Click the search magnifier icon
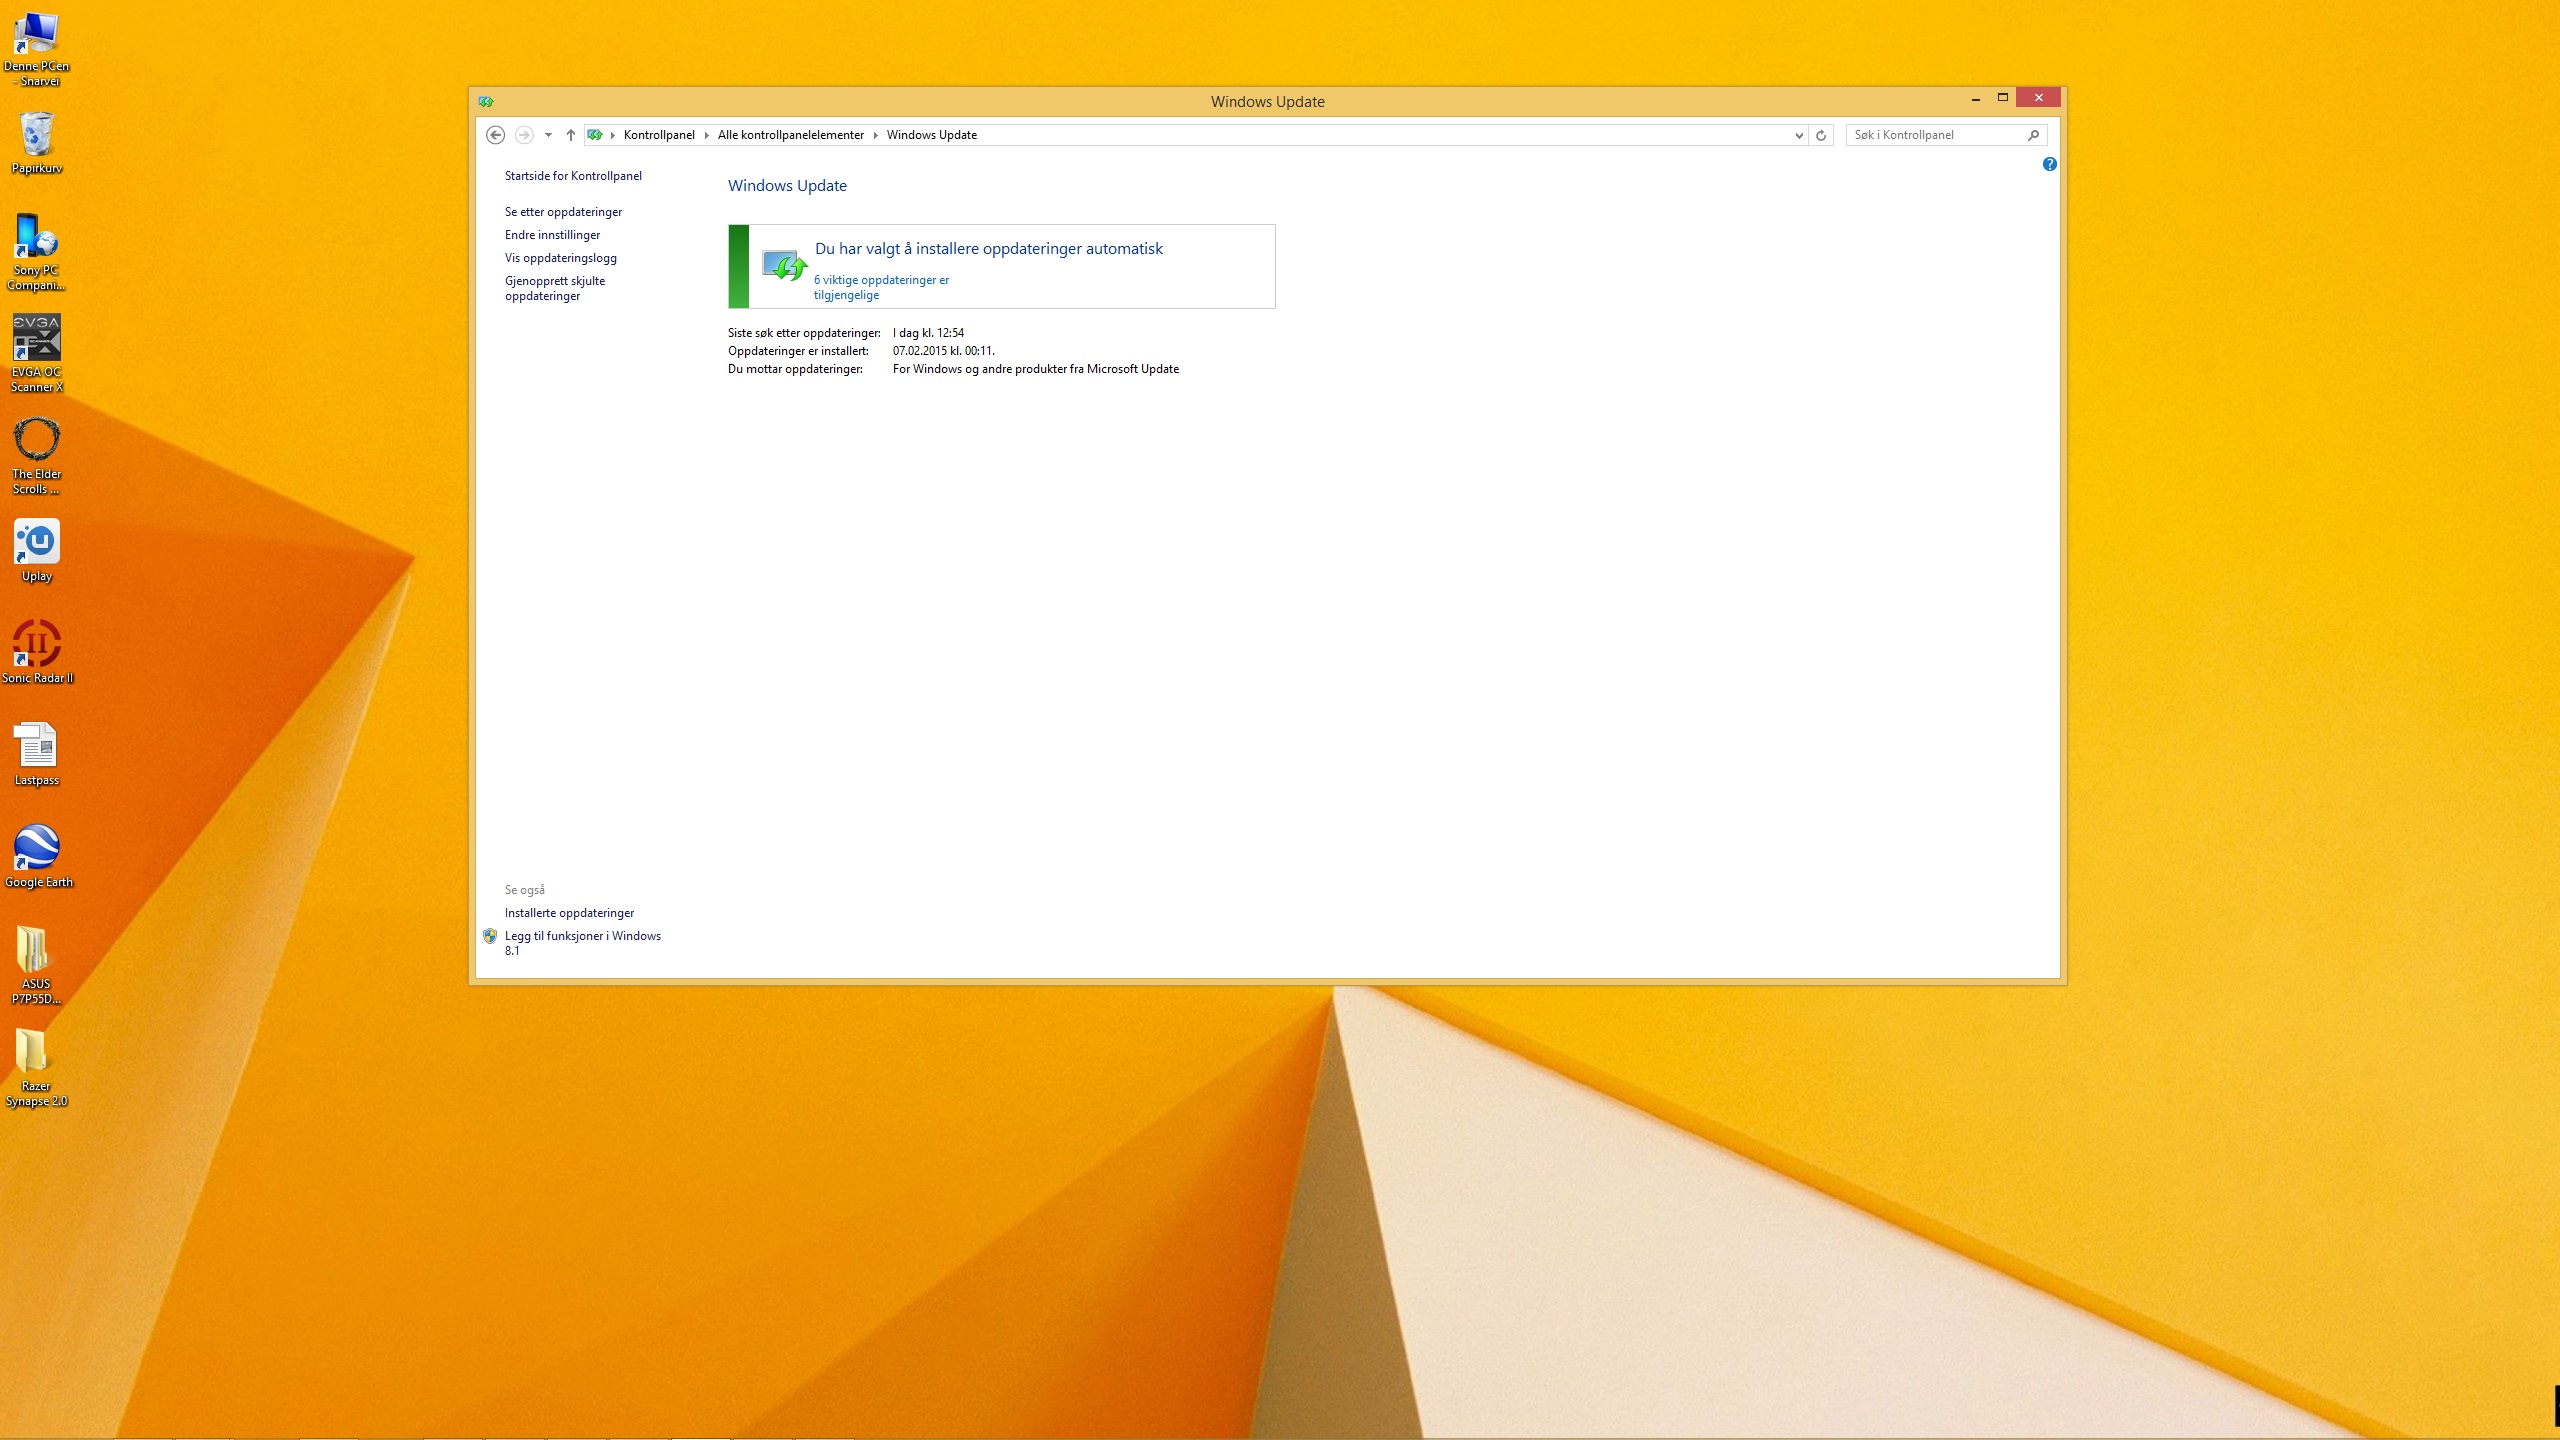This screenshot has width=2560, height=1440. pyautogui.click(x=2033, y=135)
